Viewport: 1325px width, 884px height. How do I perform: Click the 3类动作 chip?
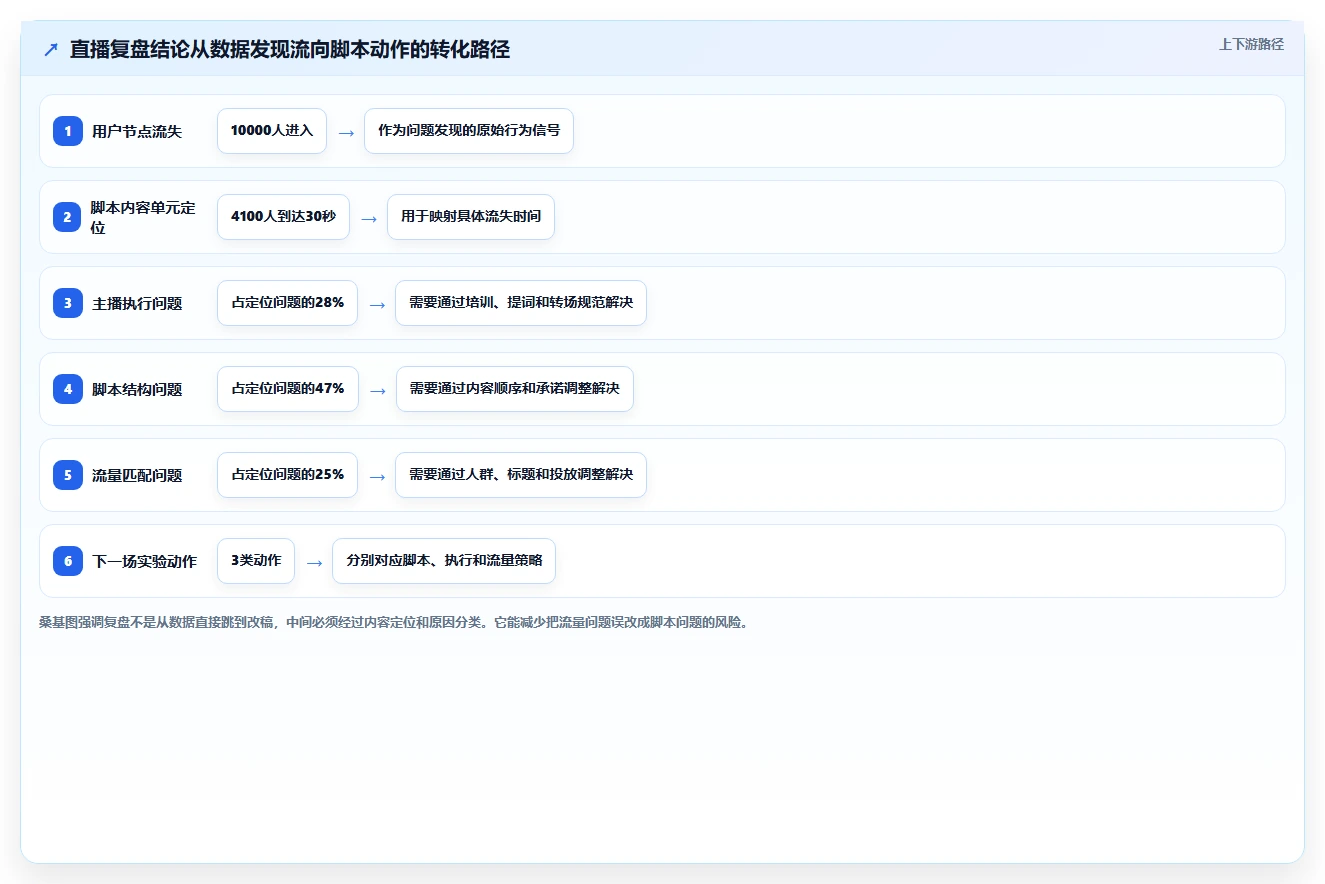coord(256,561)
